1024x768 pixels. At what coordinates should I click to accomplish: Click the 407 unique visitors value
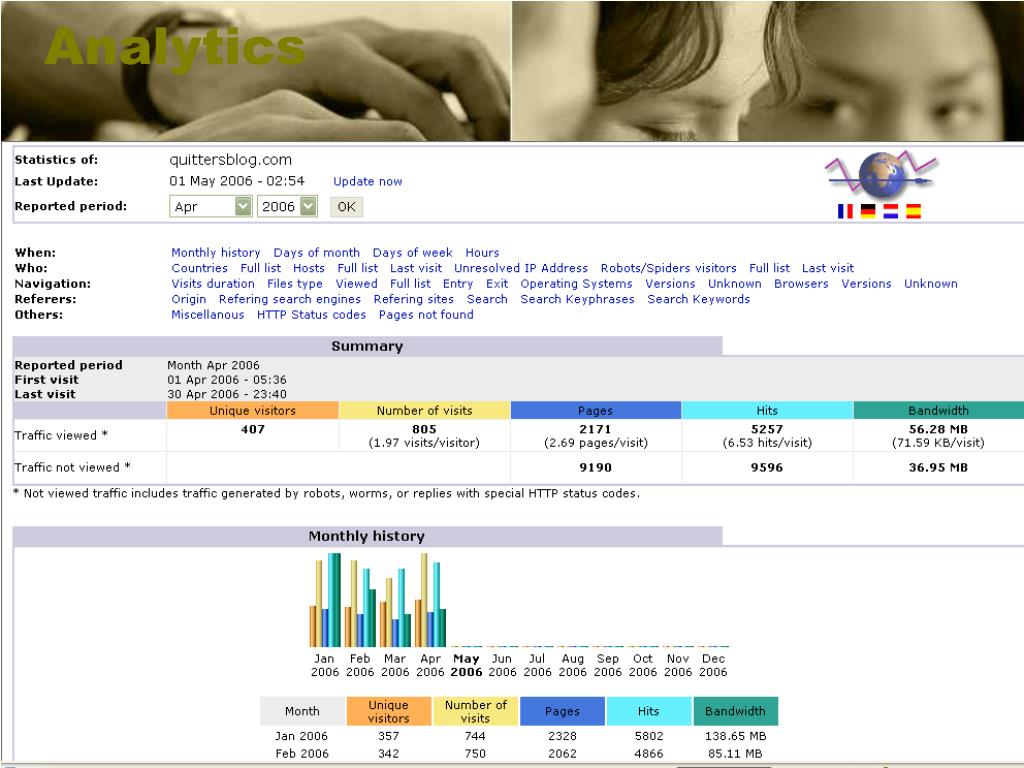[253, 429]
